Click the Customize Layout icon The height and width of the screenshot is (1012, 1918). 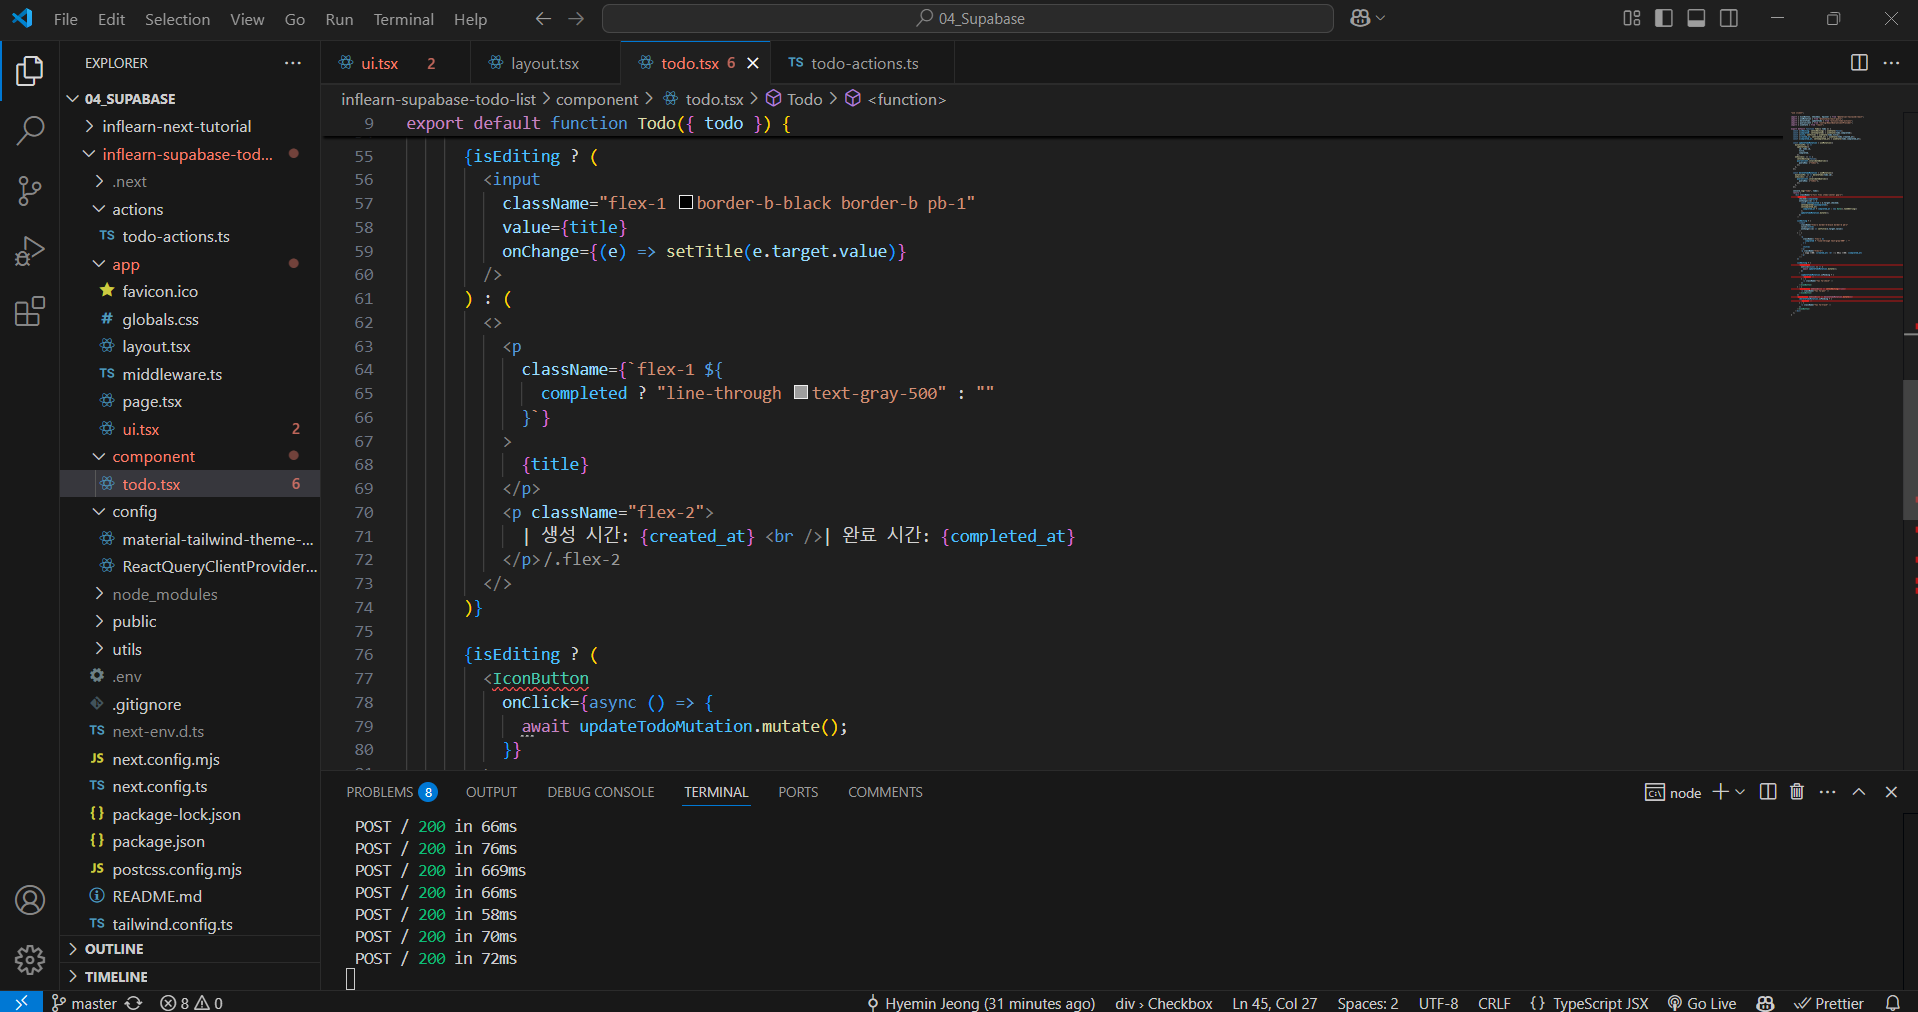point(1632,18)
